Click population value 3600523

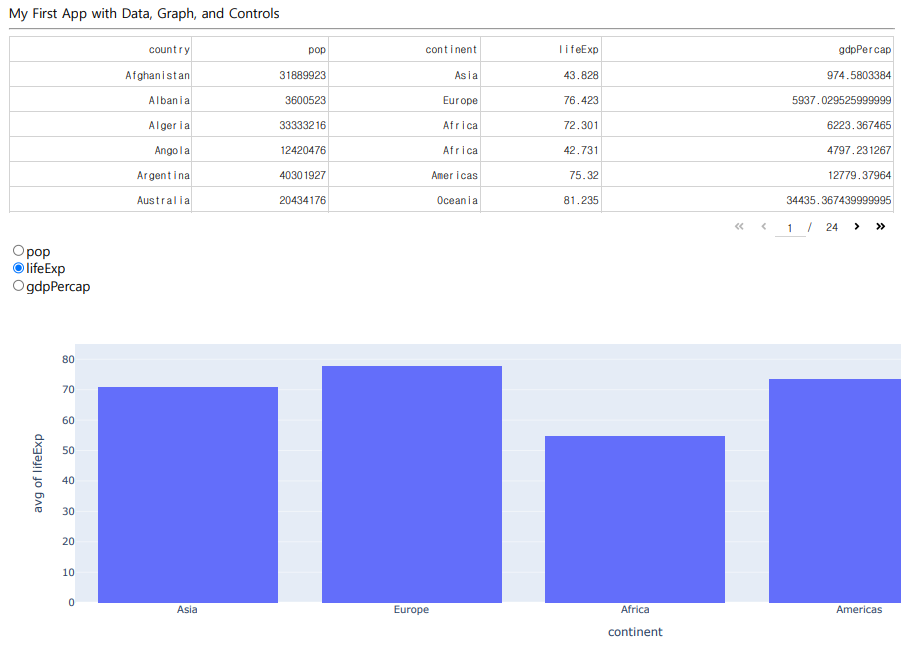260,100
